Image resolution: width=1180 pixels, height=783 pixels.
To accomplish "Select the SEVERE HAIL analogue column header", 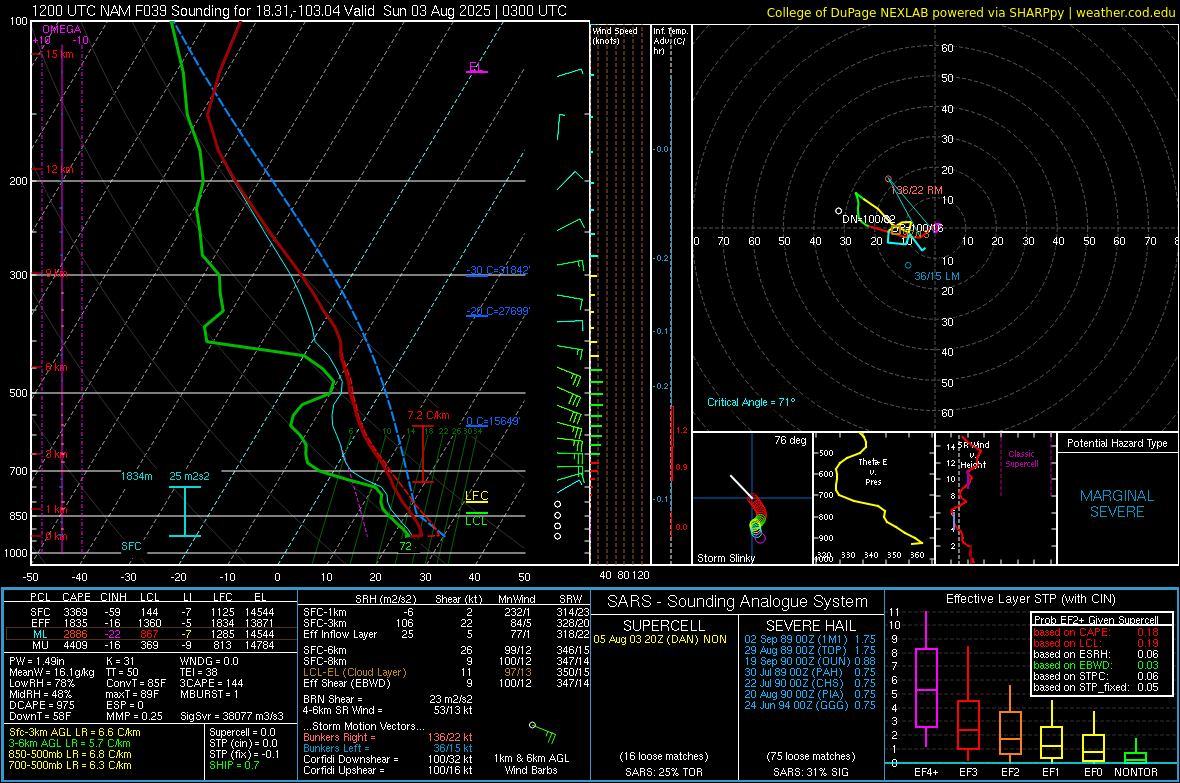I will click(810, 626).
